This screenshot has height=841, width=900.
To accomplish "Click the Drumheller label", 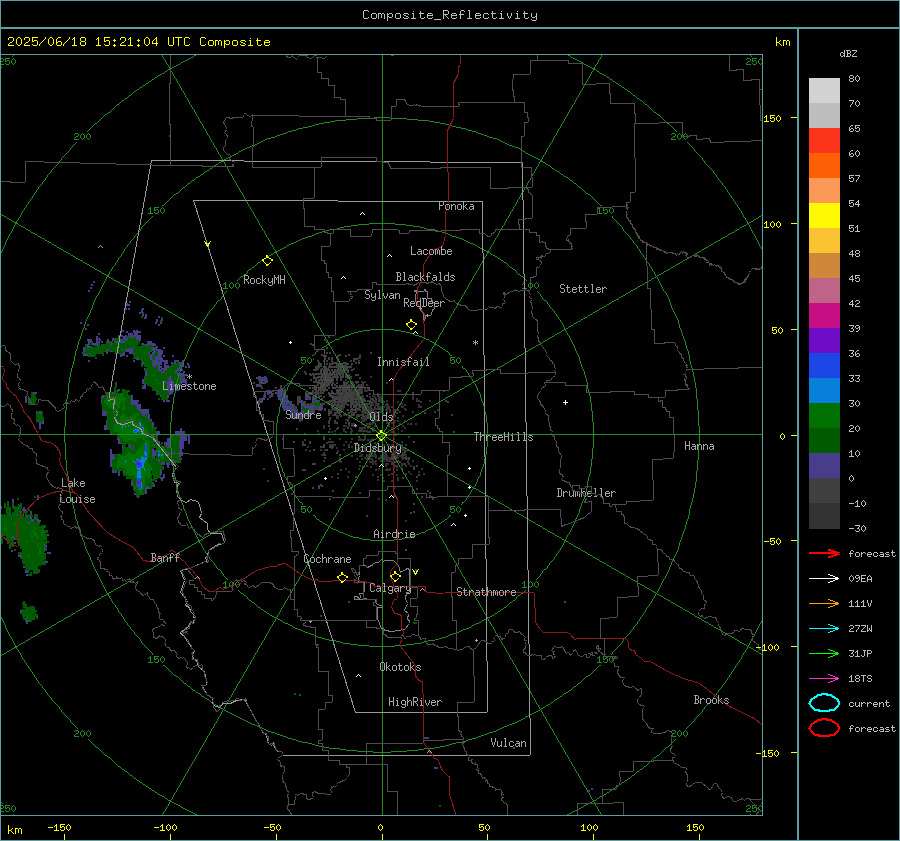I will coord(586,493).
